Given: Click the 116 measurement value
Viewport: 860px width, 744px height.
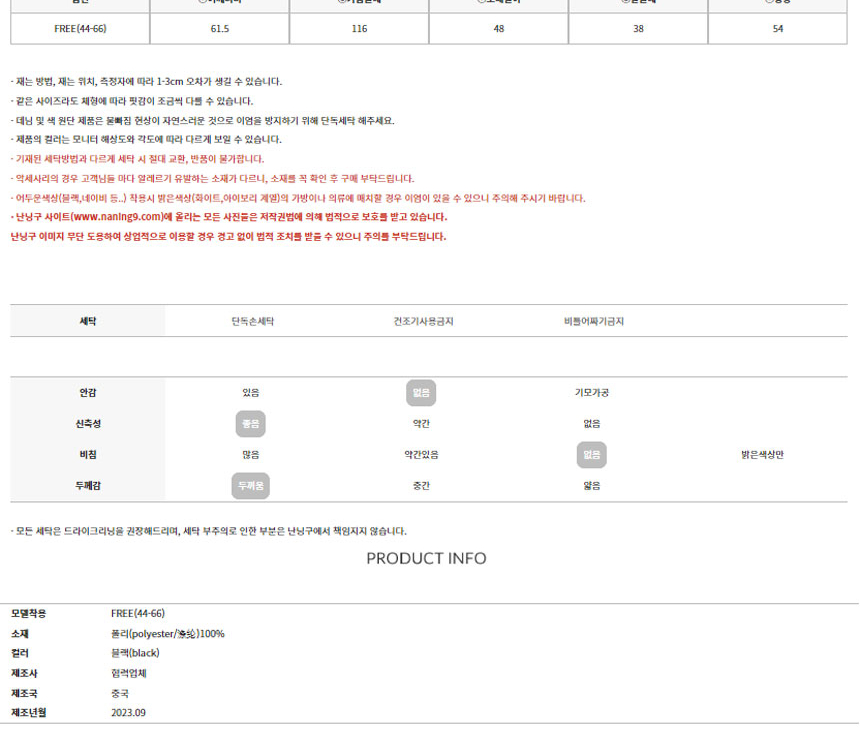Looking at the screenshot, I should (x=359, y=29).
